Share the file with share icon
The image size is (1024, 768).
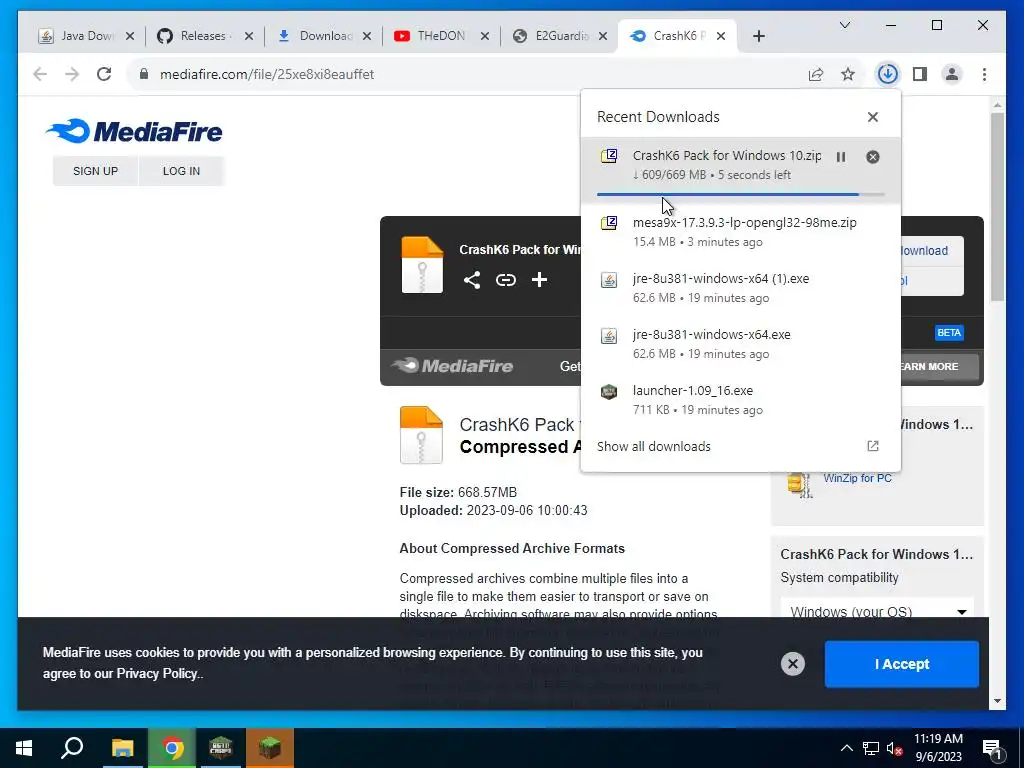[x=472, y=280]
